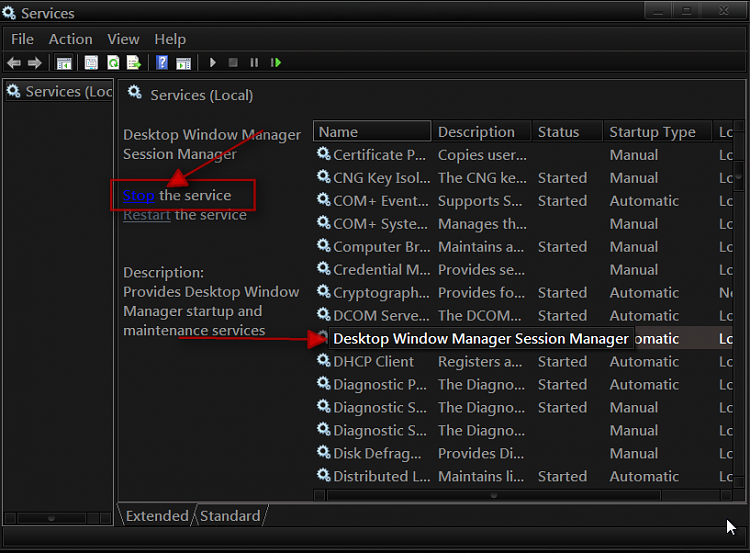Open the Help menu
This screenshot has height=553, width=750.
170,39
